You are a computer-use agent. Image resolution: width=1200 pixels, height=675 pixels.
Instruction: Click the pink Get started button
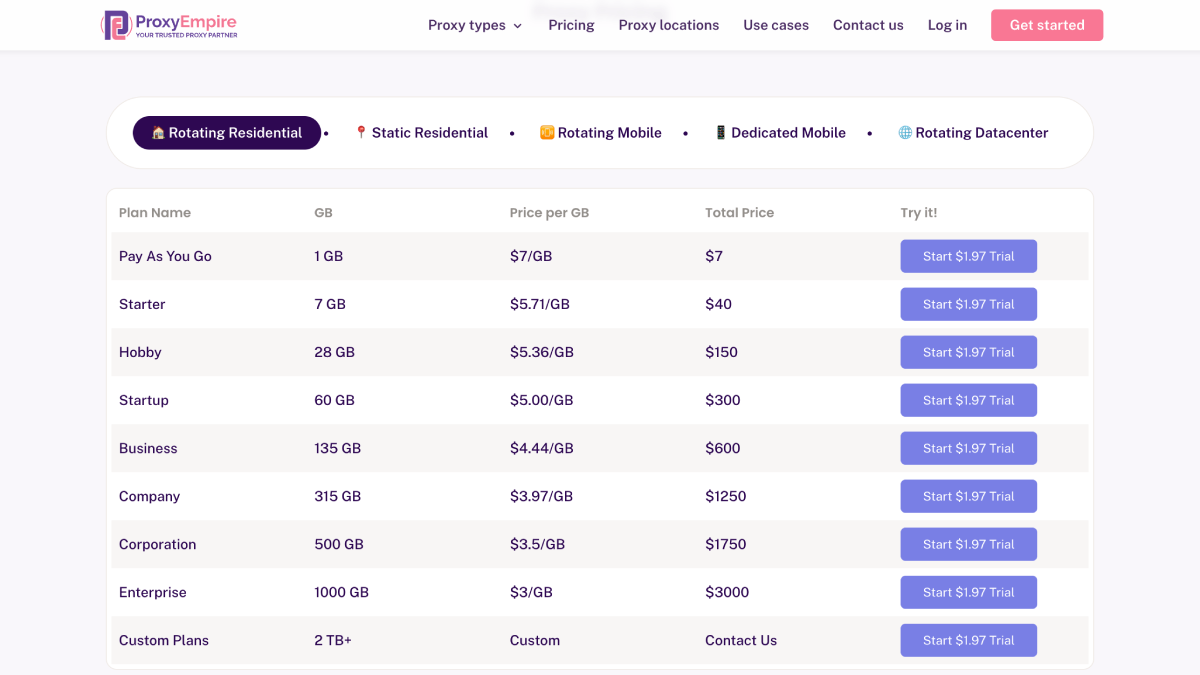[x=1047, y=25]
